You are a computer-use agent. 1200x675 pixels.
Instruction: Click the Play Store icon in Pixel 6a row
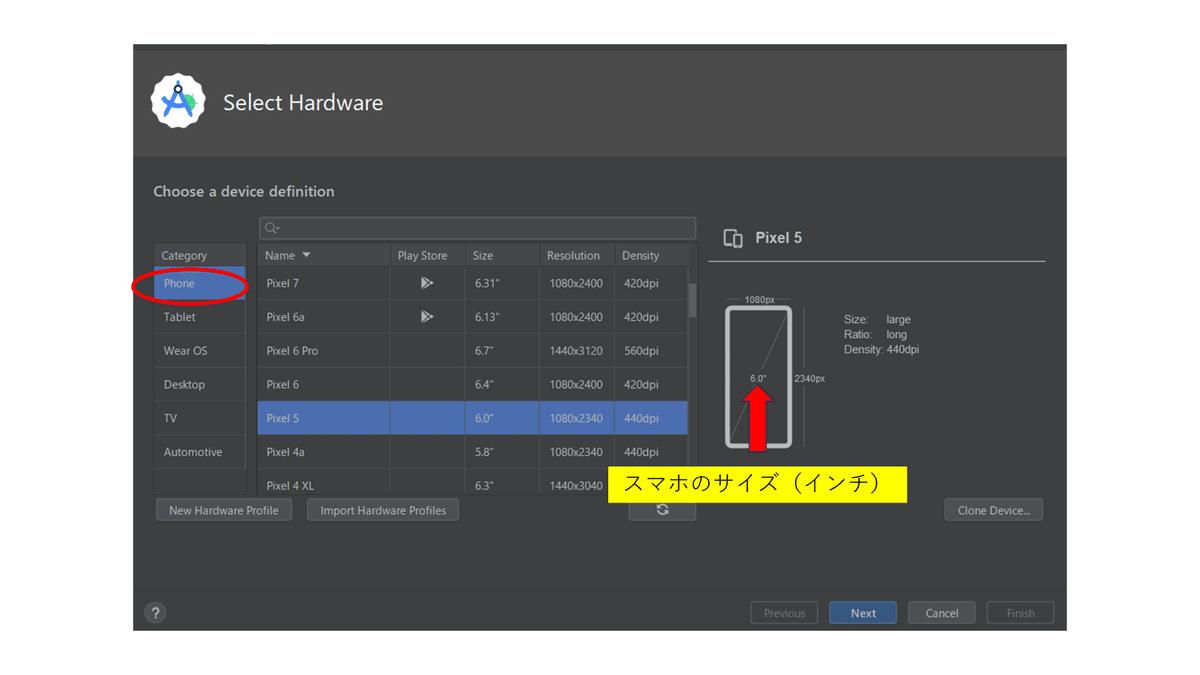(x=427, y=317)
